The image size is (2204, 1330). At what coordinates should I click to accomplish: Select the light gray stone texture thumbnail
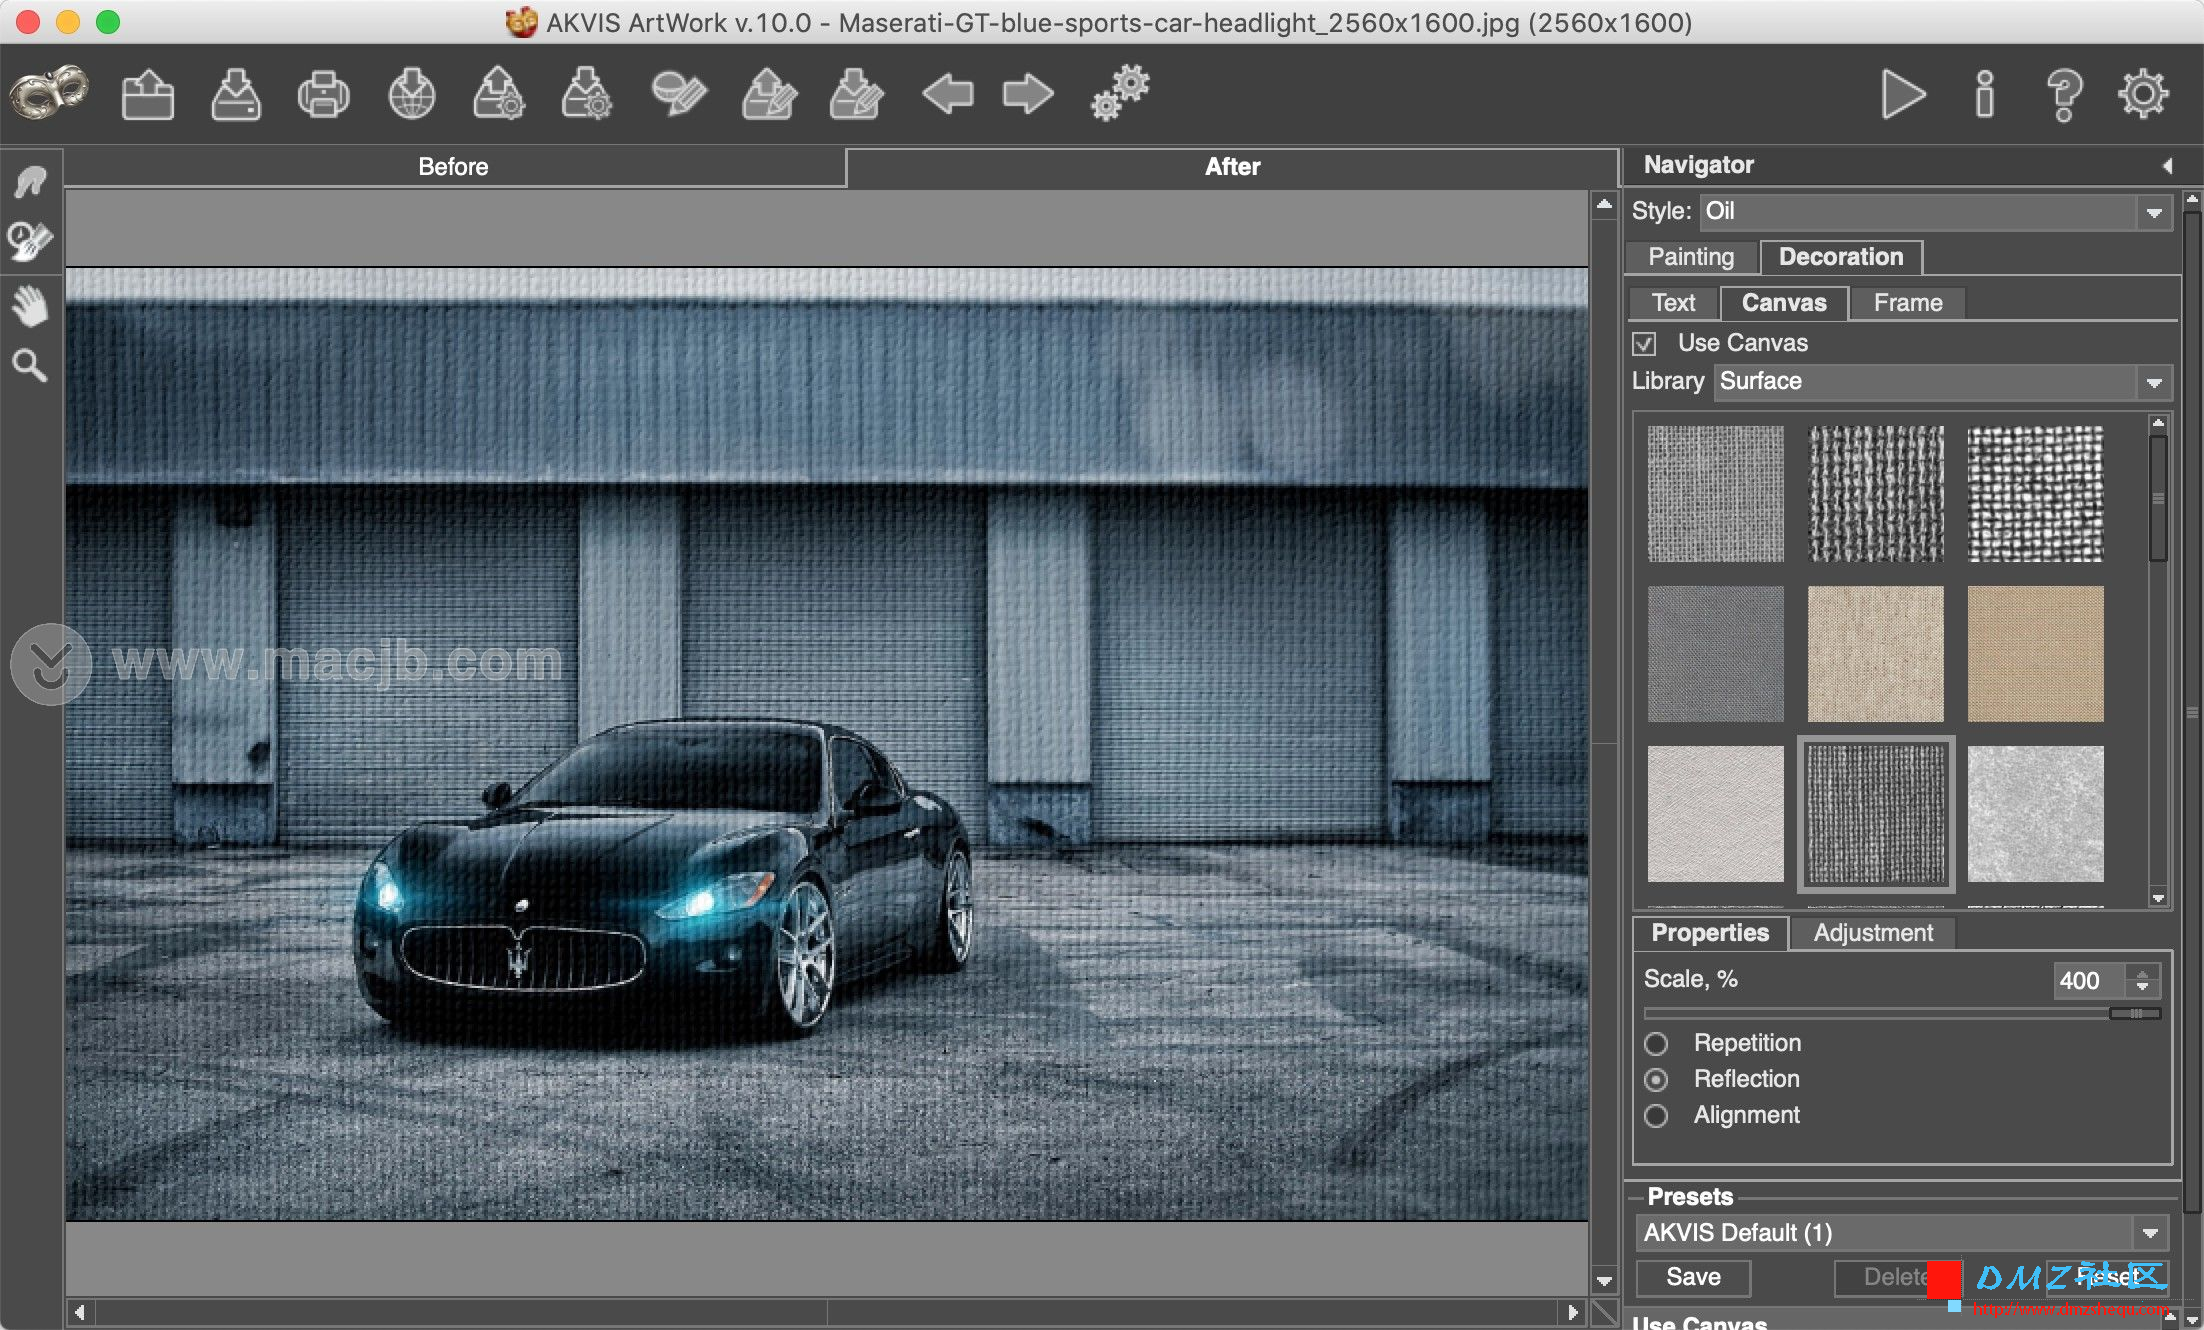[x=2035, y=814]
